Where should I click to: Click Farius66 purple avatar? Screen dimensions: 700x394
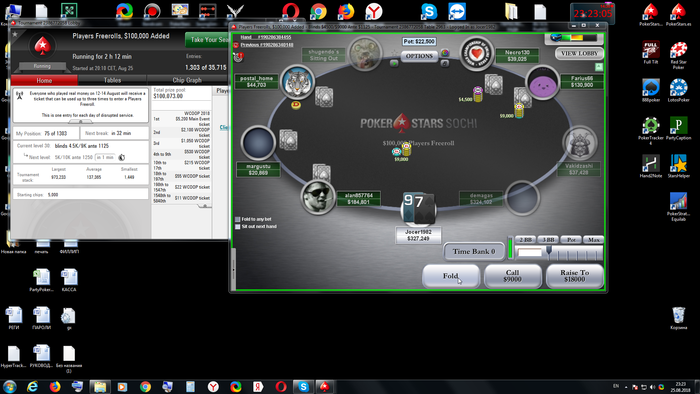pos(542,83)
